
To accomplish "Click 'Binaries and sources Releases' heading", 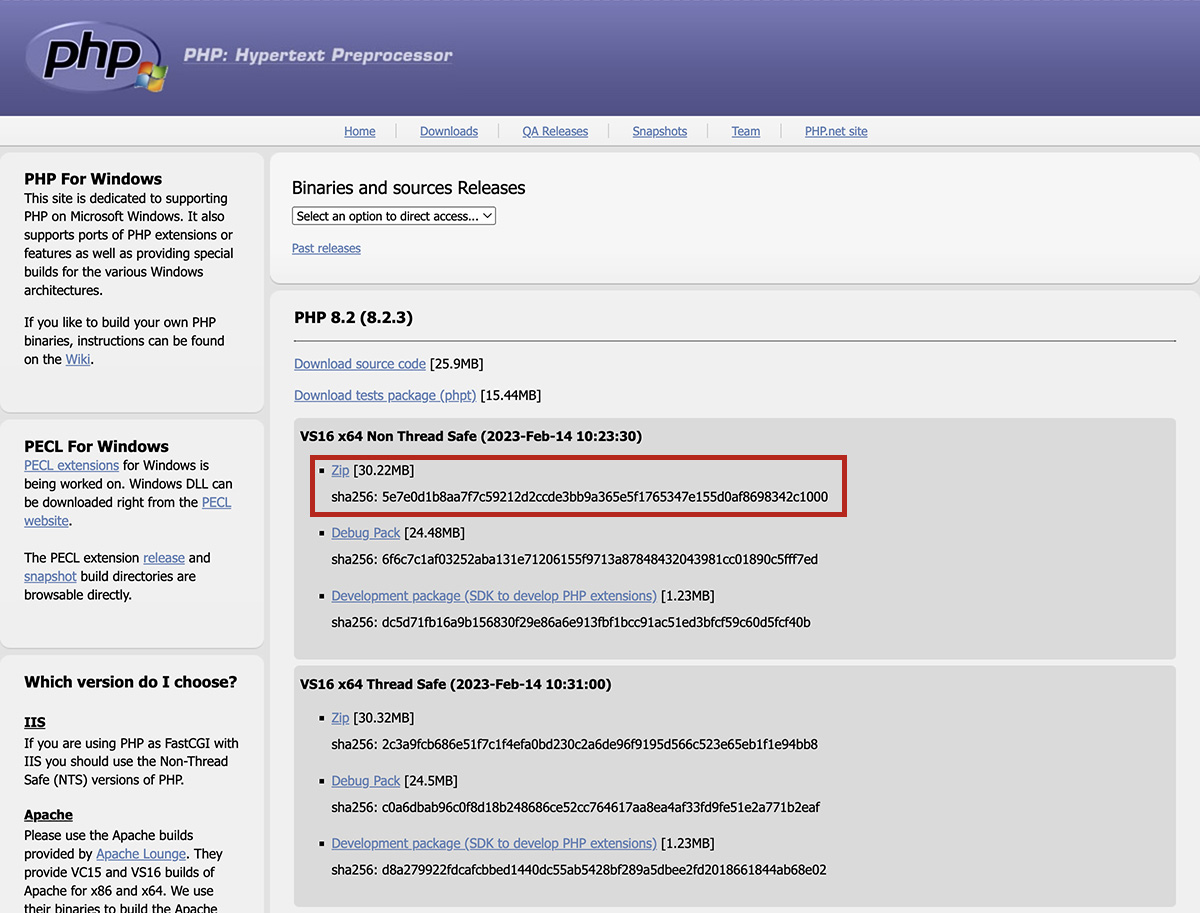I will point(408,188).
